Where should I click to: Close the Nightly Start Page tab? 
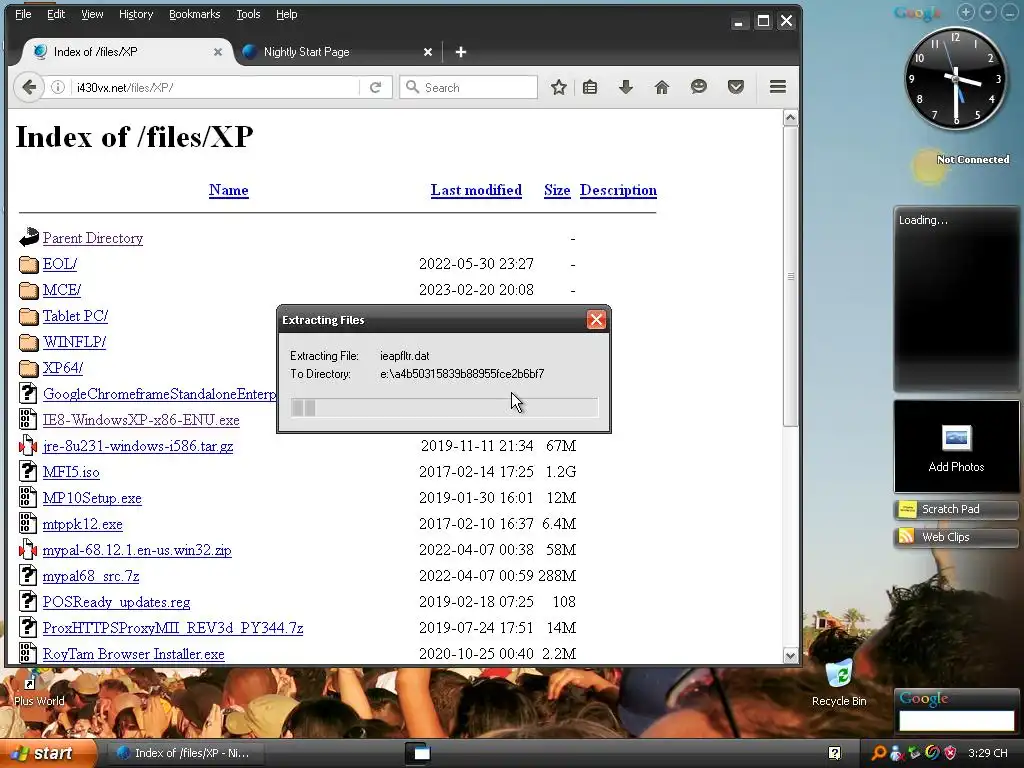(x=428, y=52)
